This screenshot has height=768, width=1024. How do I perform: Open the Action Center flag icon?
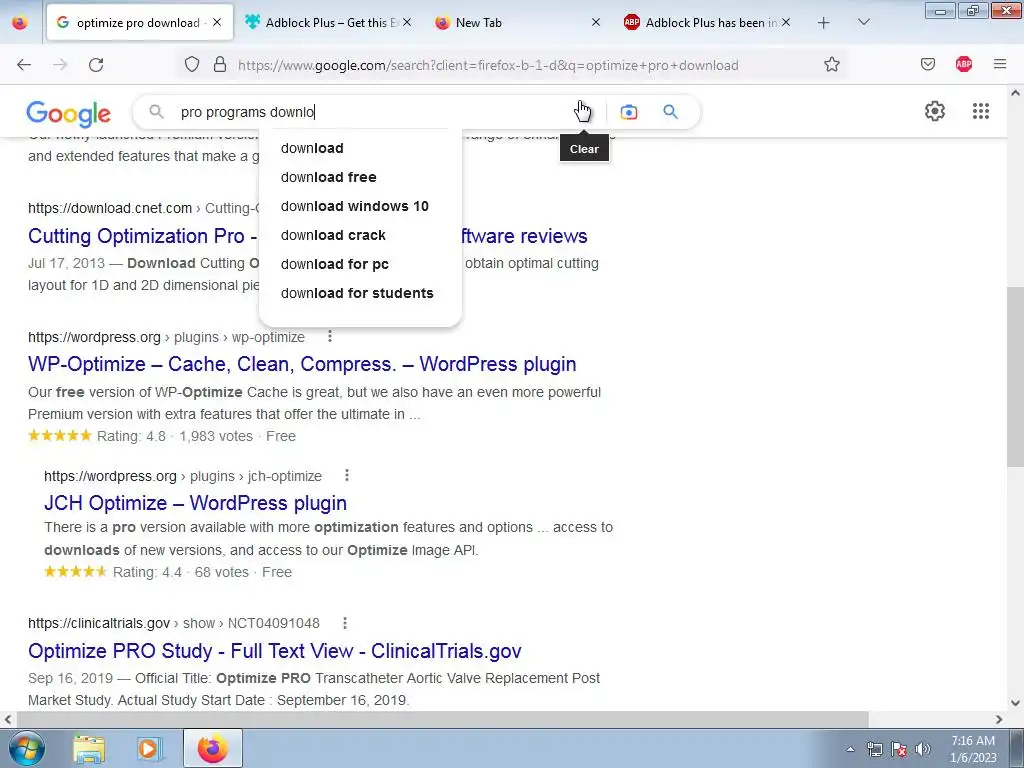[899, 749]
